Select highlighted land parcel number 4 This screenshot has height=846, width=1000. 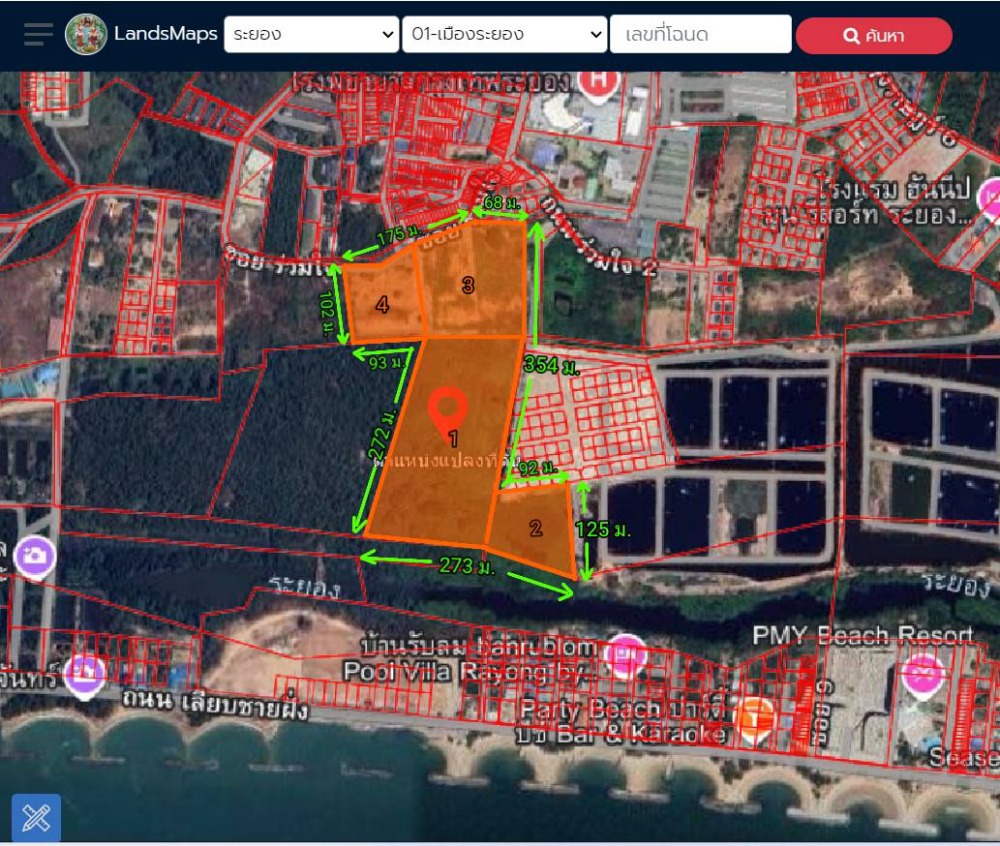coord(382,304)
